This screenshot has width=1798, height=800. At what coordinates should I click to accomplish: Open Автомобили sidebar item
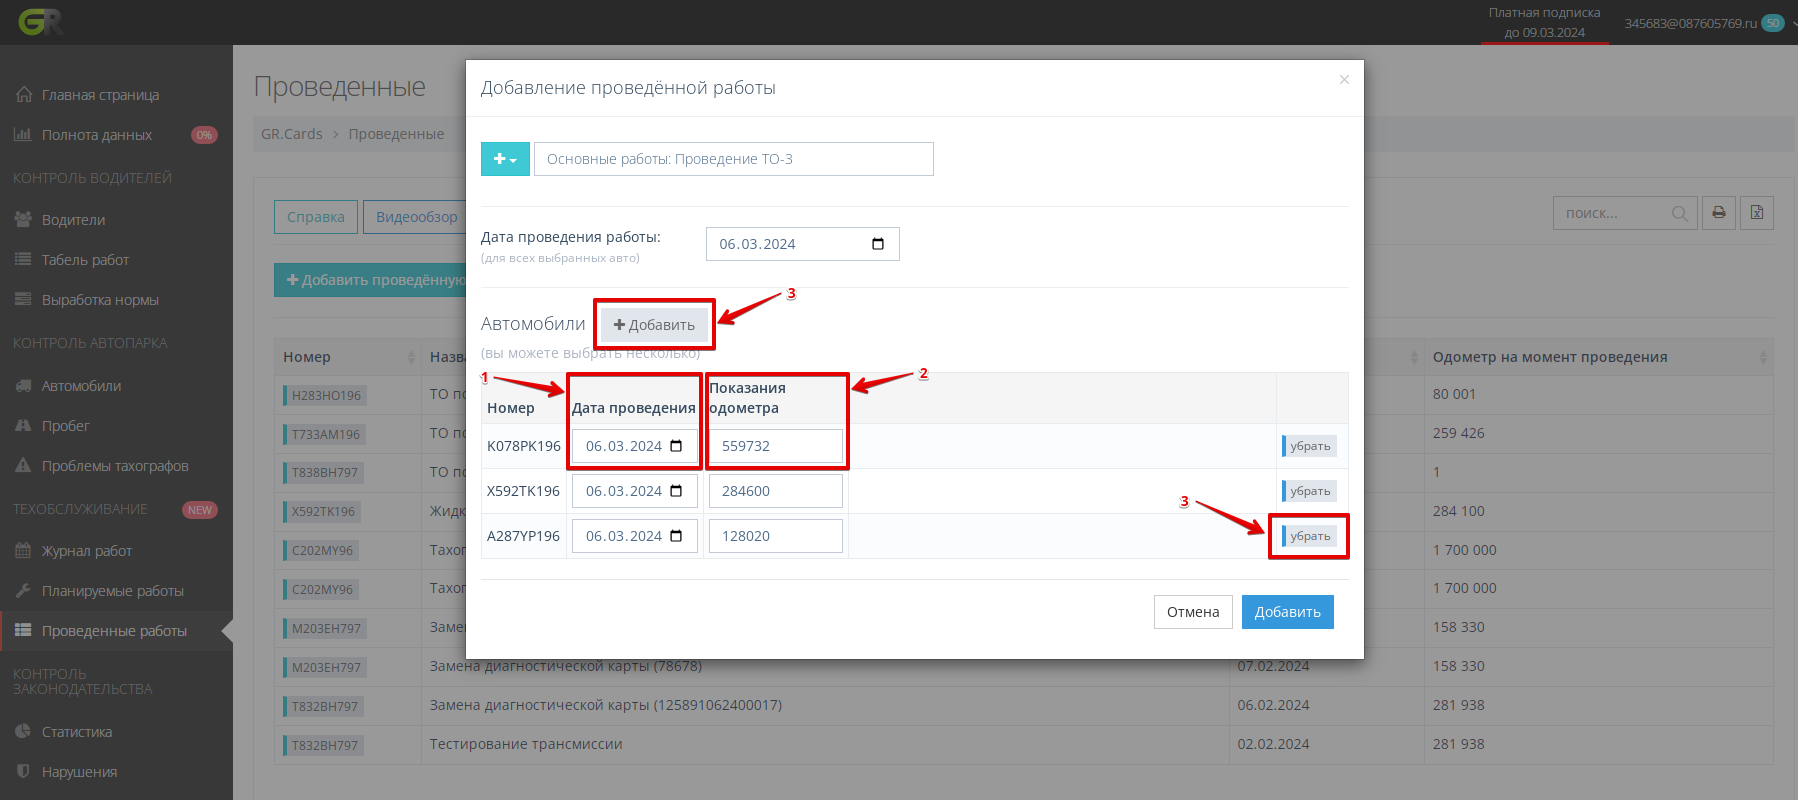[81, 386]
